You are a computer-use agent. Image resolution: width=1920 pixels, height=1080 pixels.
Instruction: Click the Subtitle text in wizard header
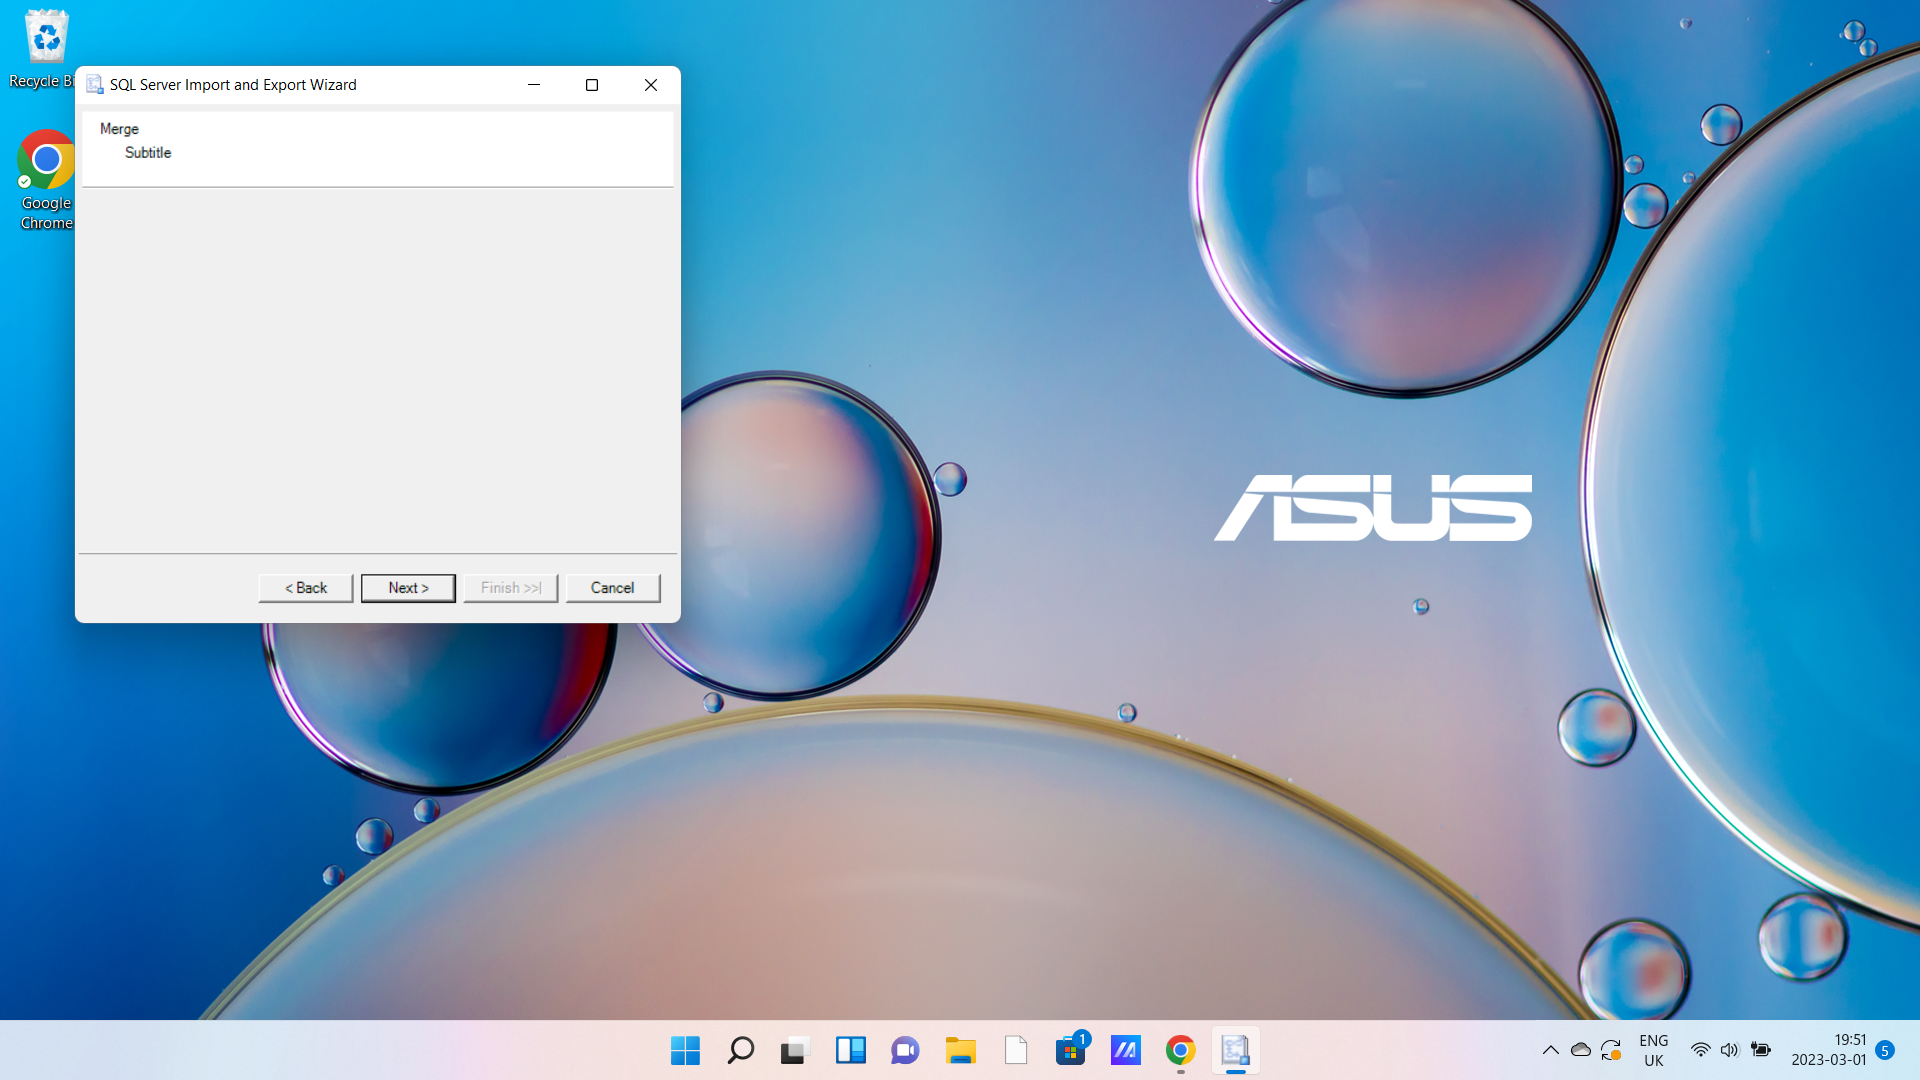[148, 153]
